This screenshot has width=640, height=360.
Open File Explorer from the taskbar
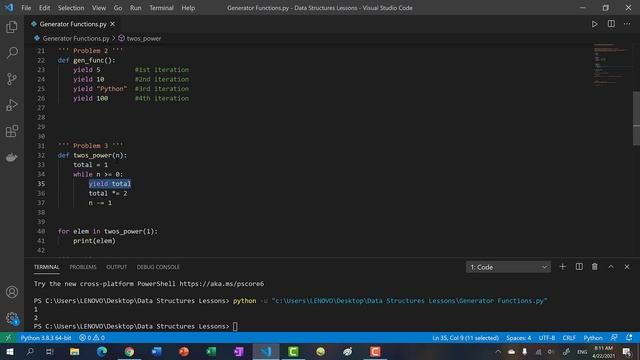(x=75, y=351)
